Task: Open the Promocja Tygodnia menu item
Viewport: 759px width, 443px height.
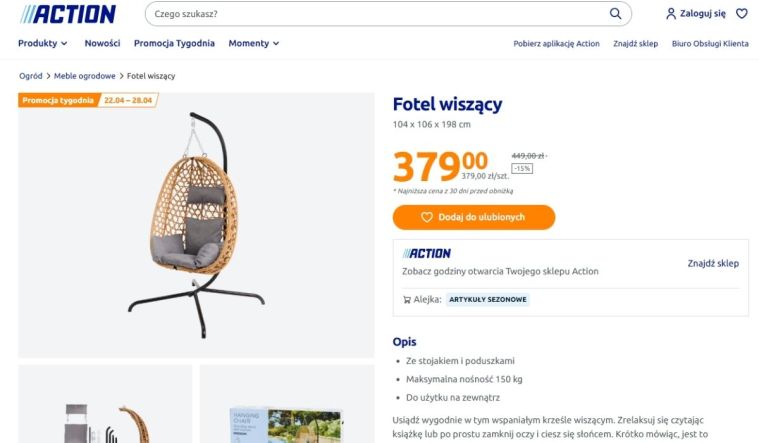Action: [x=174, y=43]
